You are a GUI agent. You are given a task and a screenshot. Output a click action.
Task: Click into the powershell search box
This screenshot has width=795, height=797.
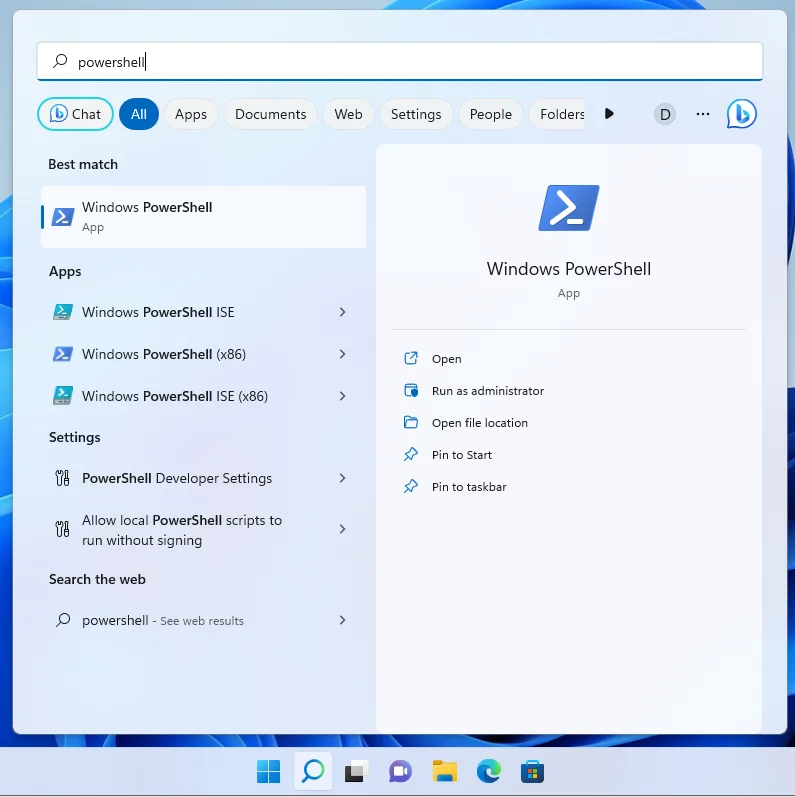[400, 62]
